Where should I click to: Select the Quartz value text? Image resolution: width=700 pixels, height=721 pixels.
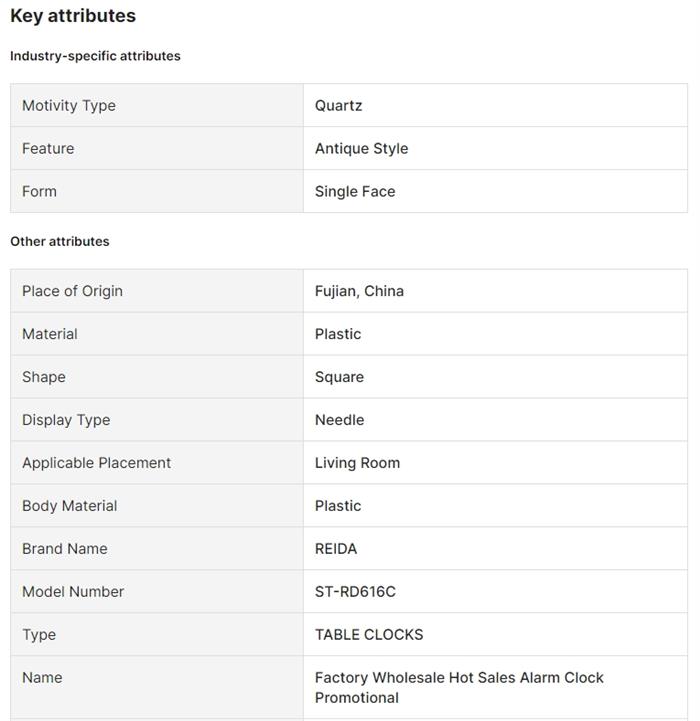(x=338, y=105)
